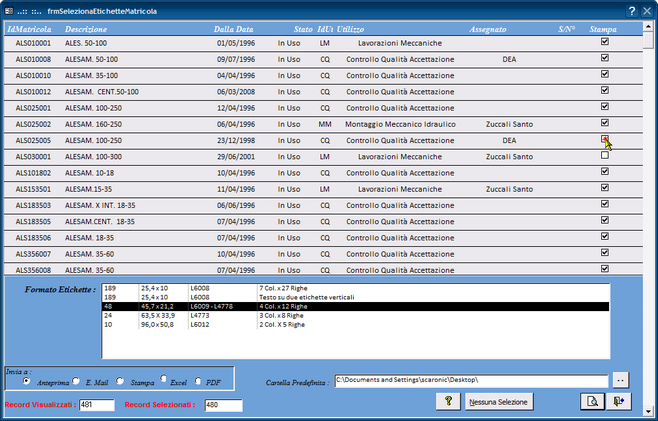Toggle Stampa checkbox for ALS153501

(x=605, y=188)
